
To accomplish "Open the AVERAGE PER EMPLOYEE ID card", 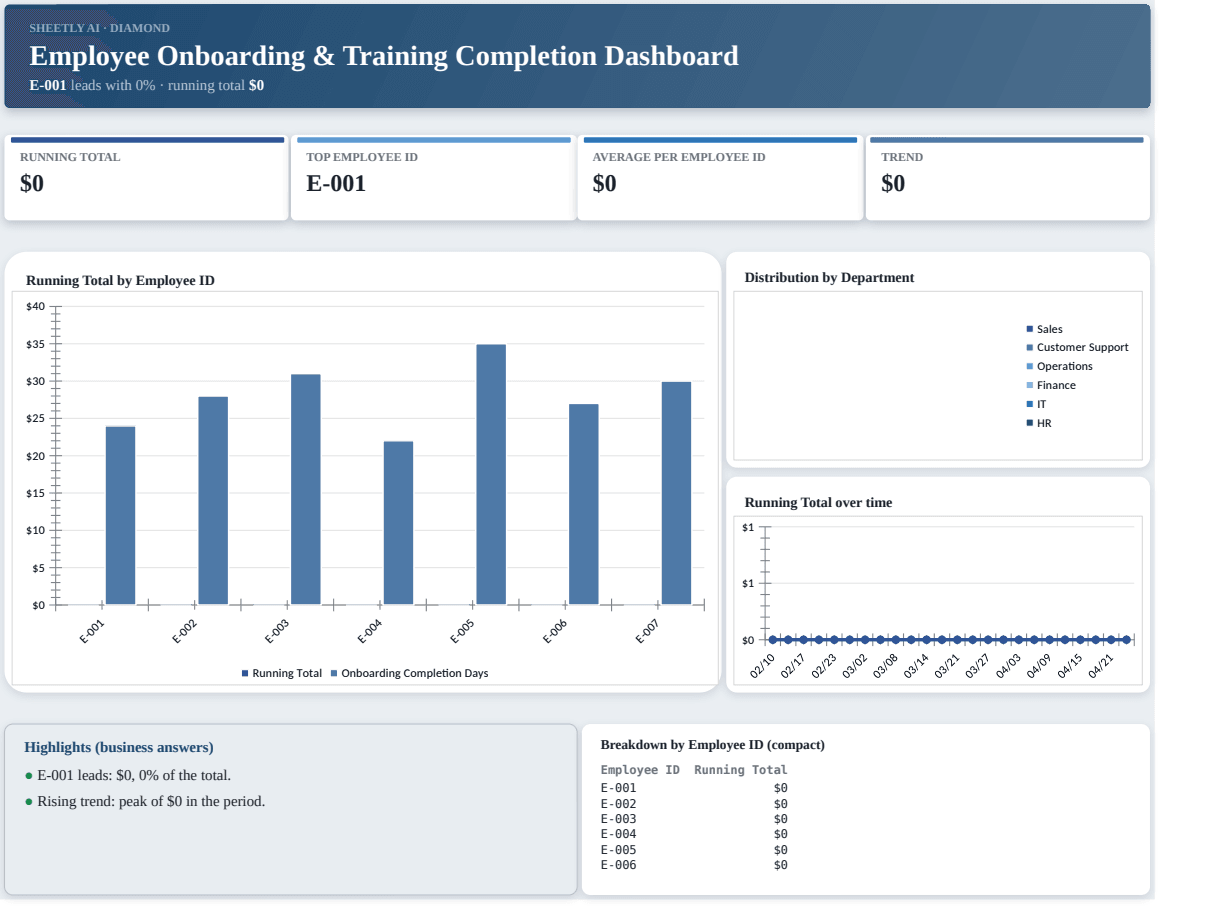I will [x=720, y=178].
